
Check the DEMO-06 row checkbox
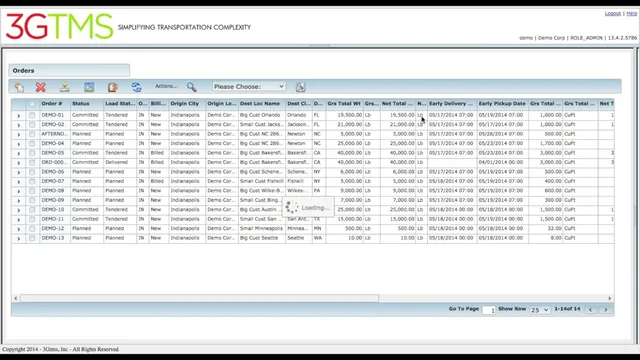[32, 172]
